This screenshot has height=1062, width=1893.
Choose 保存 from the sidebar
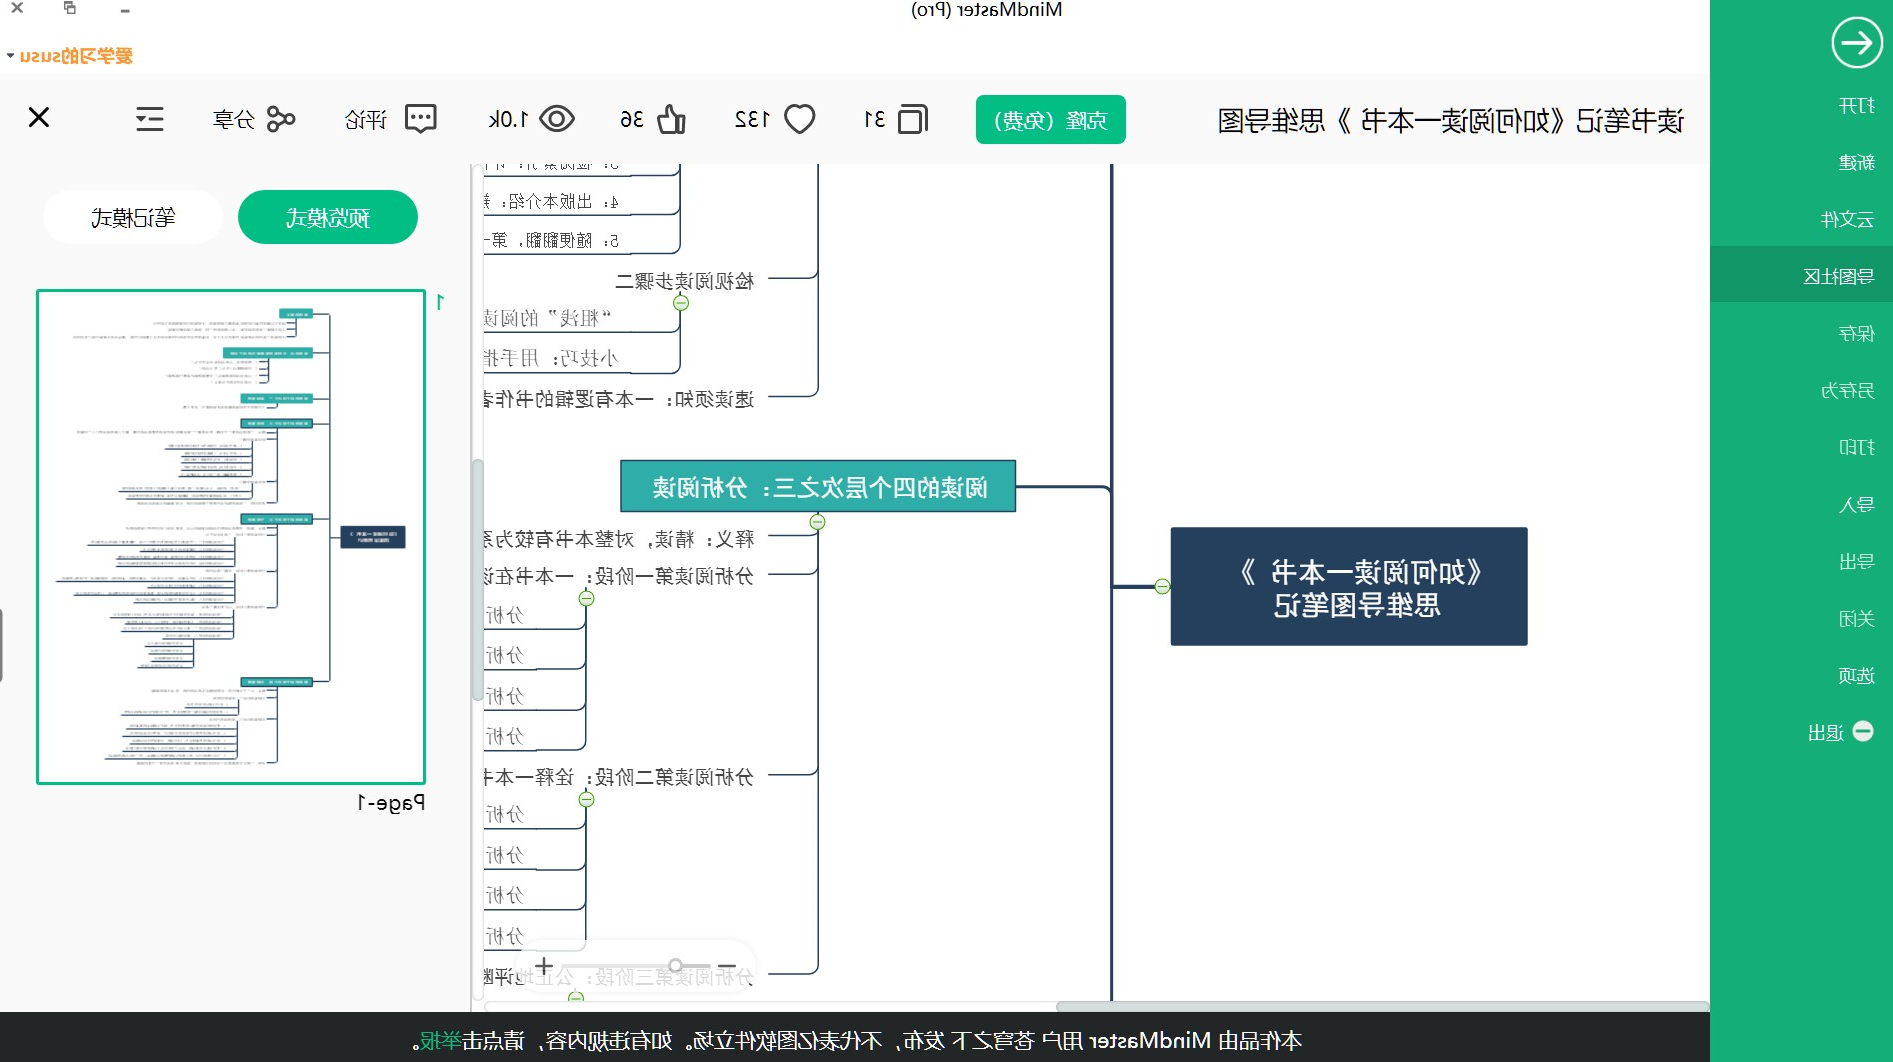(1856, 333)
